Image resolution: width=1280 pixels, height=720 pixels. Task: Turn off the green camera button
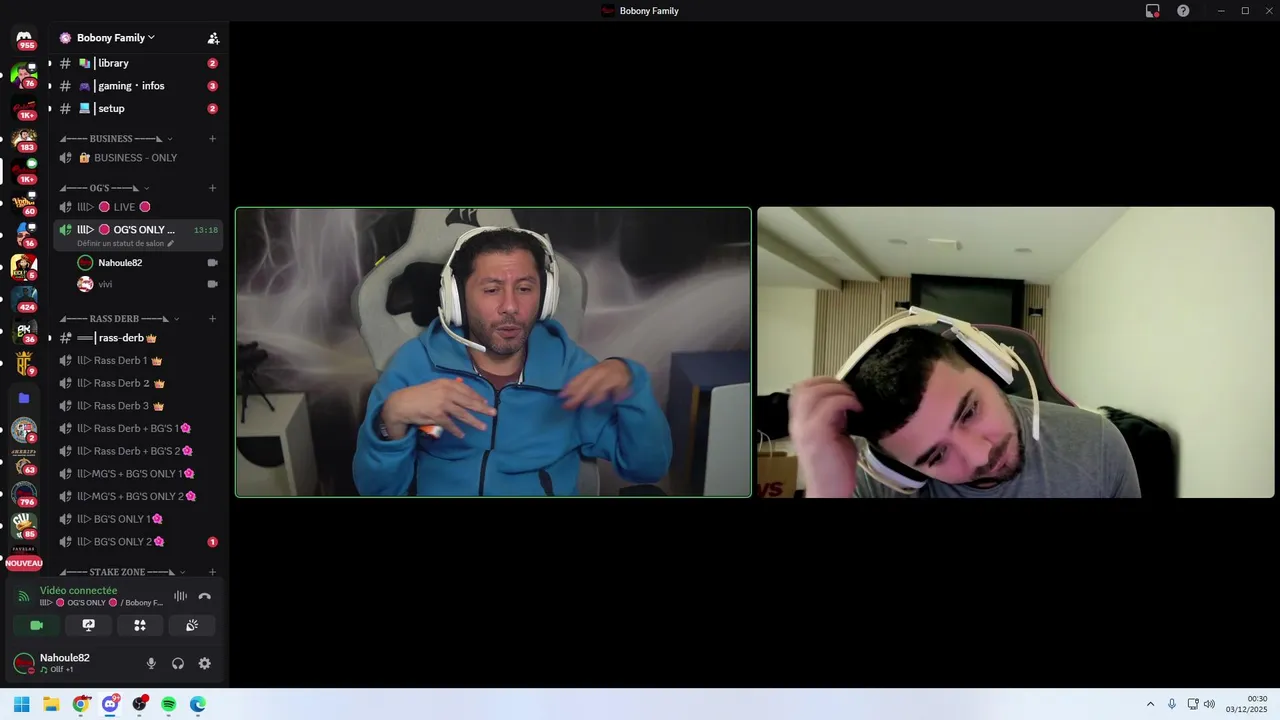tap(36, 625)
